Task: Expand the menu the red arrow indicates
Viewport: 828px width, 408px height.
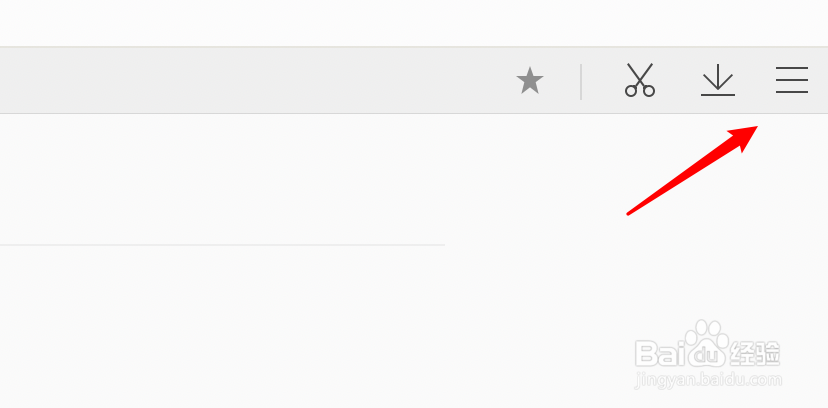Action: [792, 80]
